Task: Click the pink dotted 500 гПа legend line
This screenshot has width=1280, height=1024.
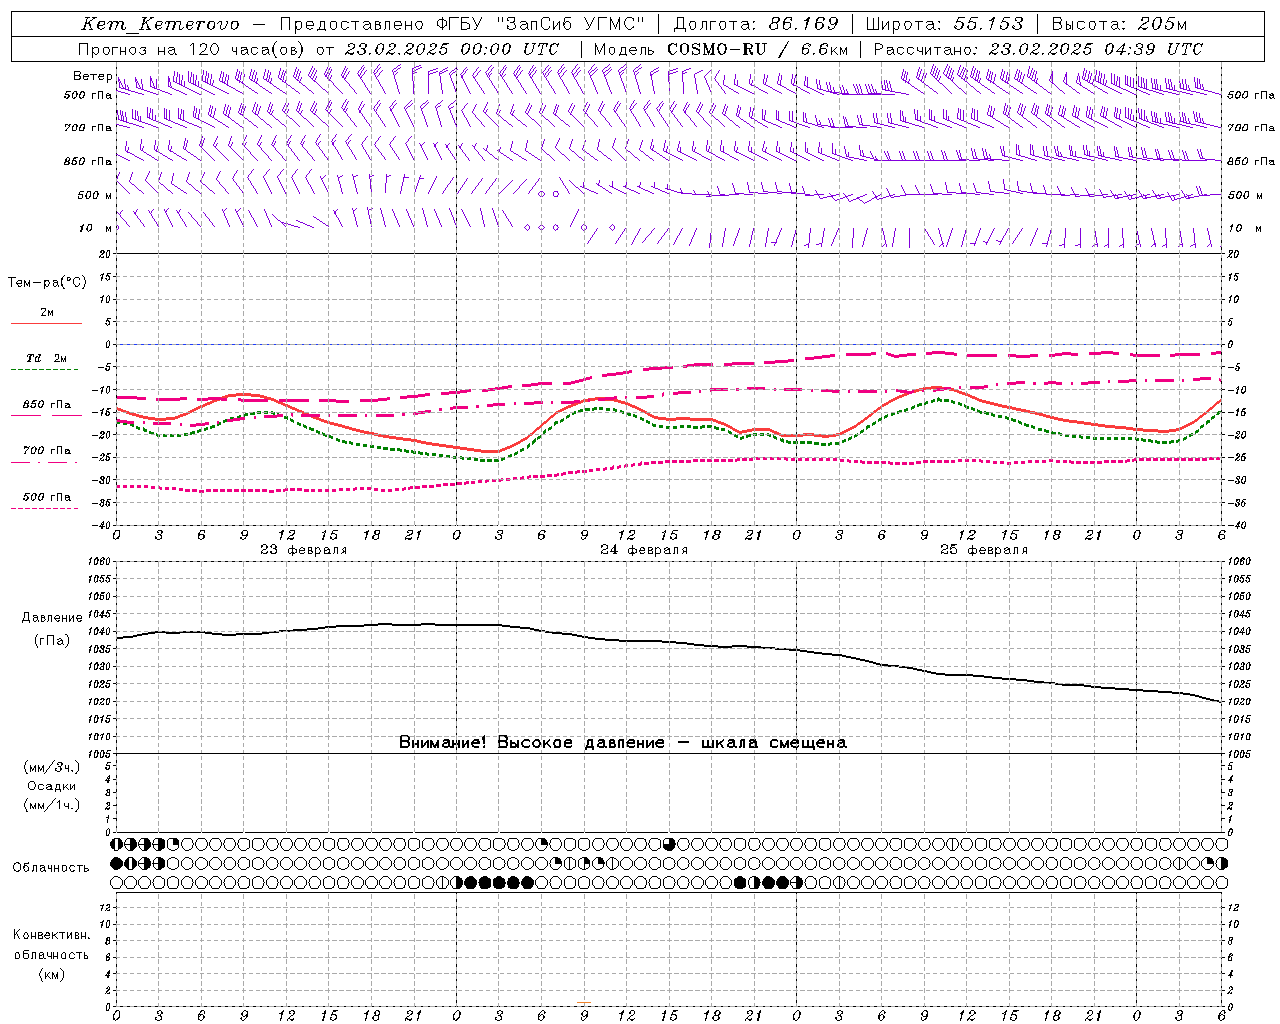Action: 45,508
